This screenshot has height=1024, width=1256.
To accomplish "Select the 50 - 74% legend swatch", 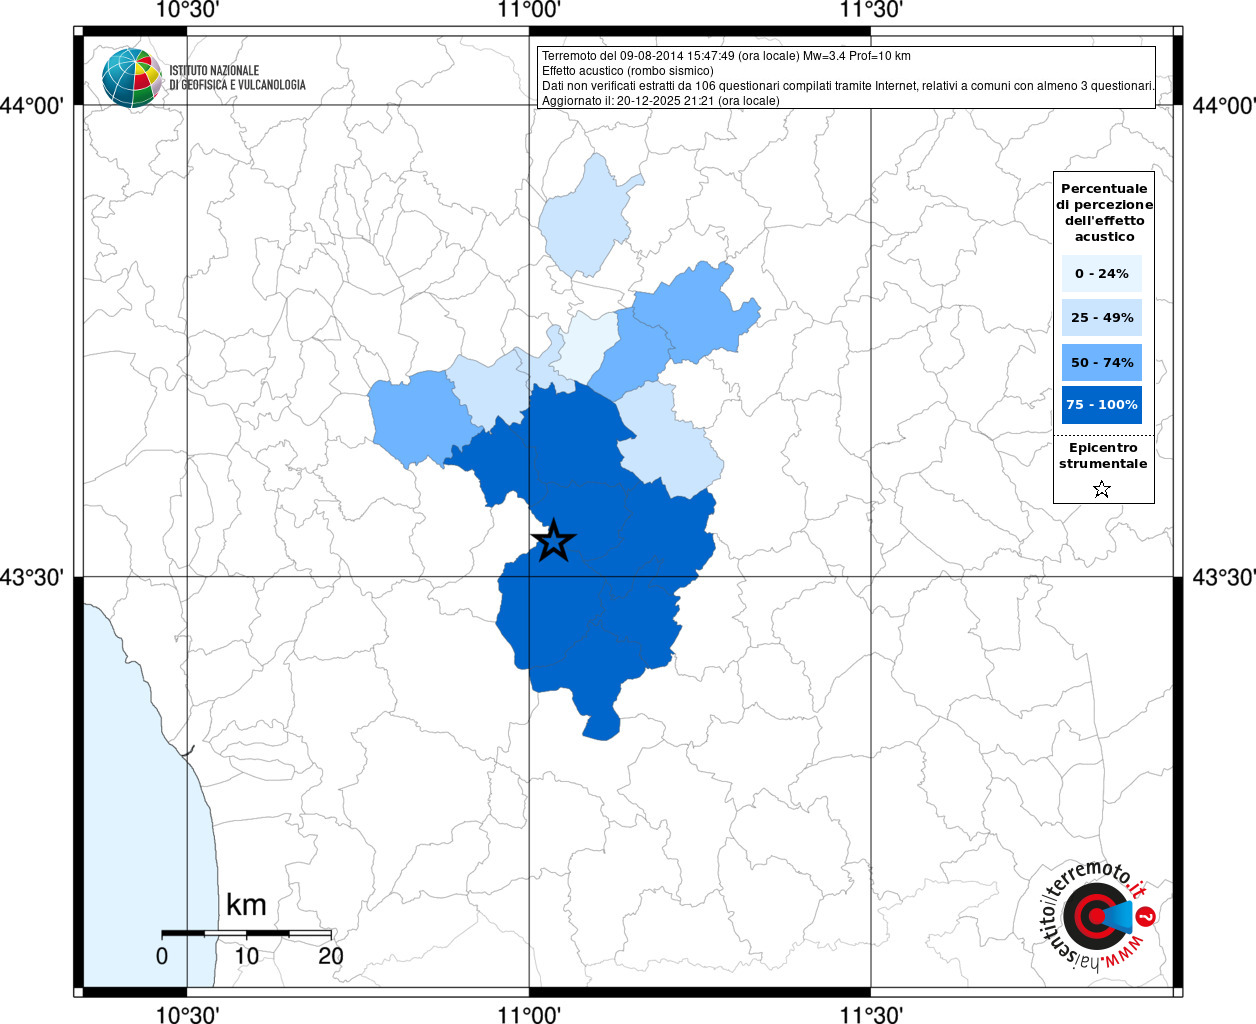I will pyautogui.click(x=1102, y=362).
